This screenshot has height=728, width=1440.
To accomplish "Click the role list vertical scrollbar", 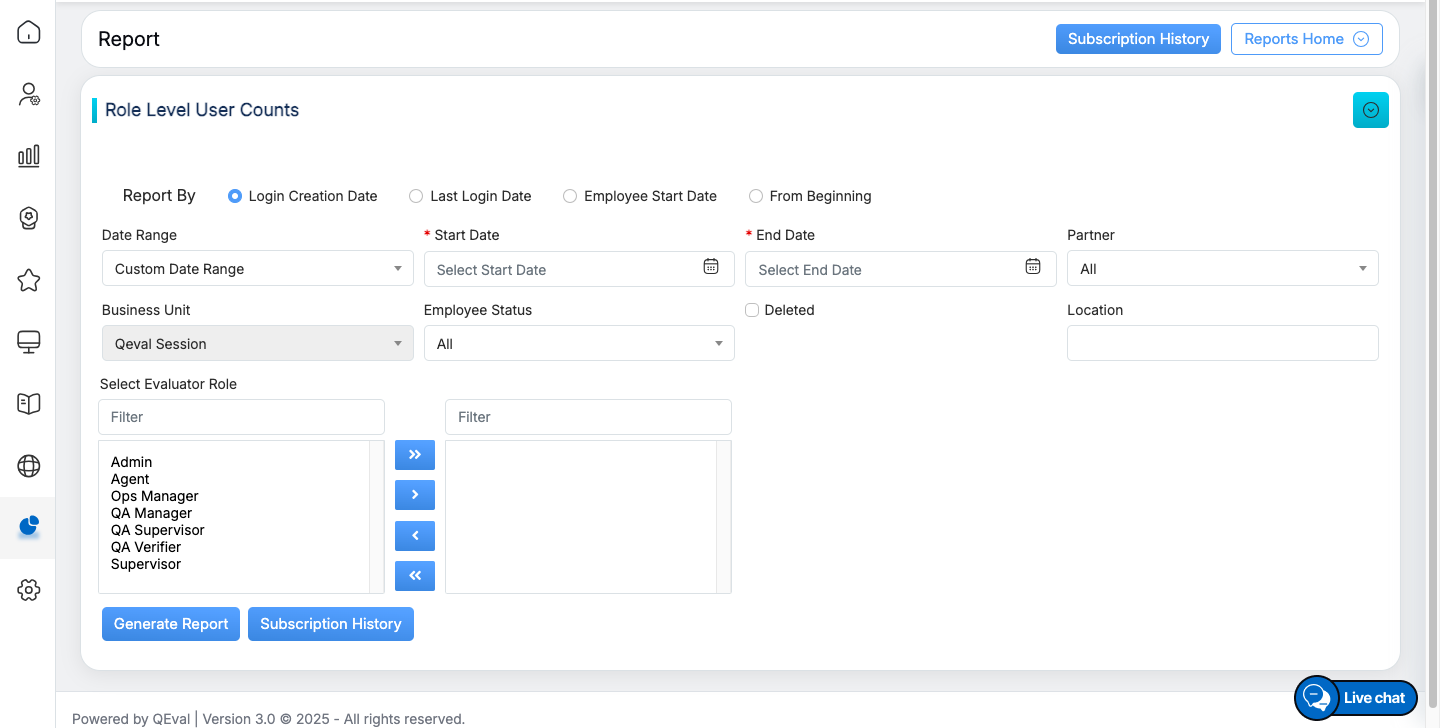I will tap(377, 517).
